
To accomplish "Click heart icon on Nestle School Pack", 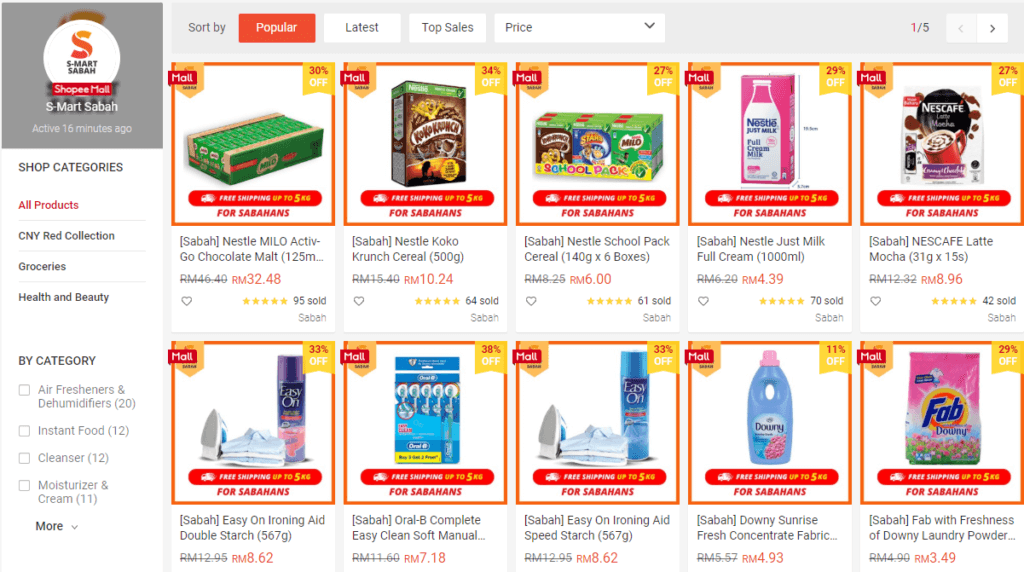I will point(532,301).
